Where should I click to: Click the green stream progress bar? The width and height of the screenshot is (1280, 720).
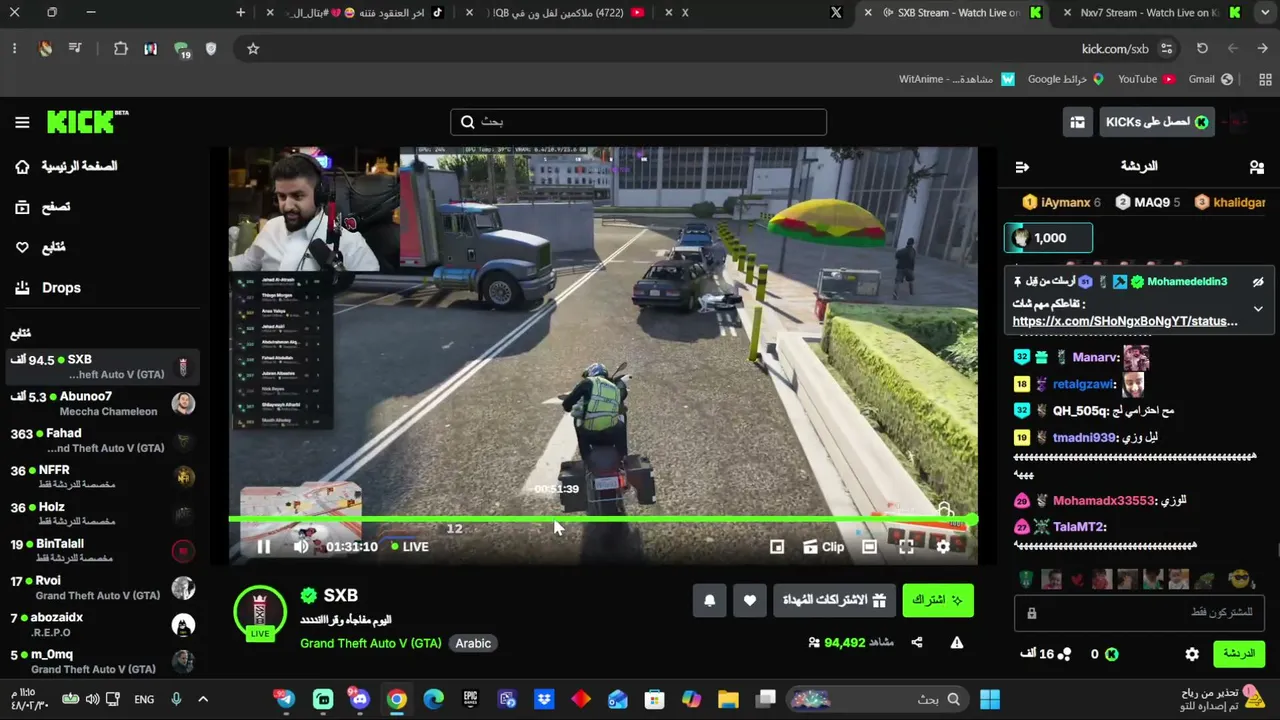pos(602,519)
